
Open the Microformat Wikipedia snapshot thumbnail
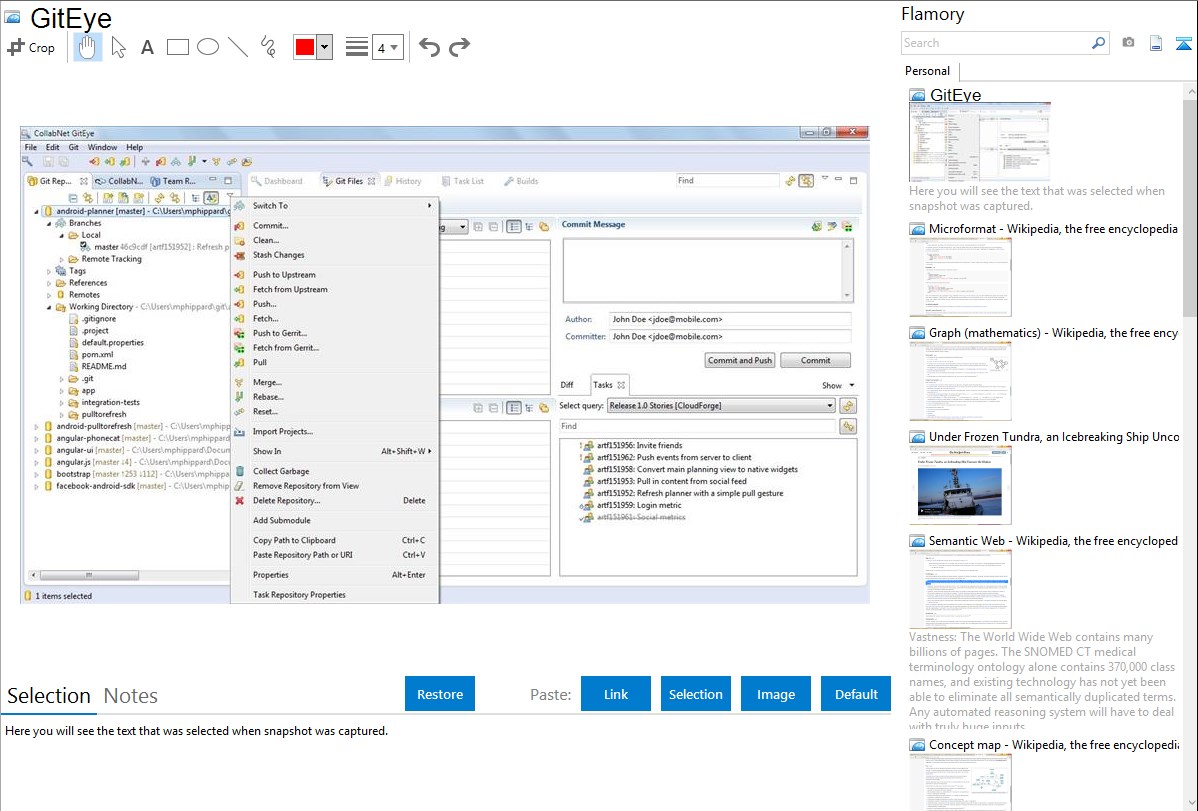click(960, 277)
